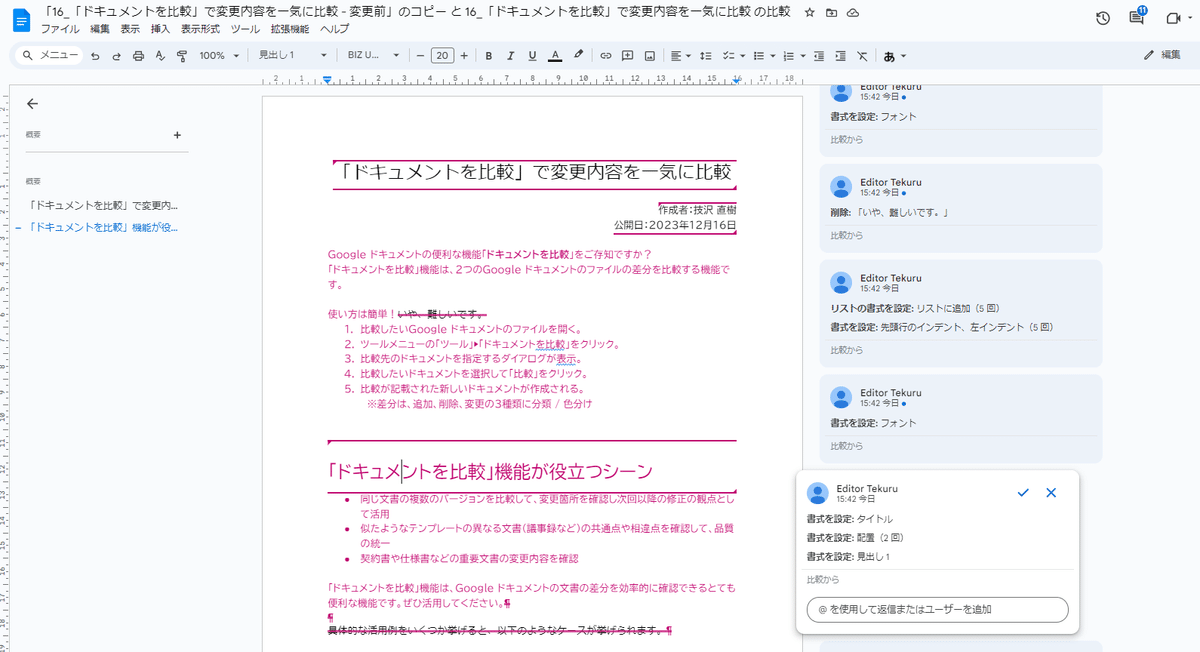The image size is (1200, 652).
Task: Click the reply field '@ を使用して返信'
Action: (x=937, y=609)
